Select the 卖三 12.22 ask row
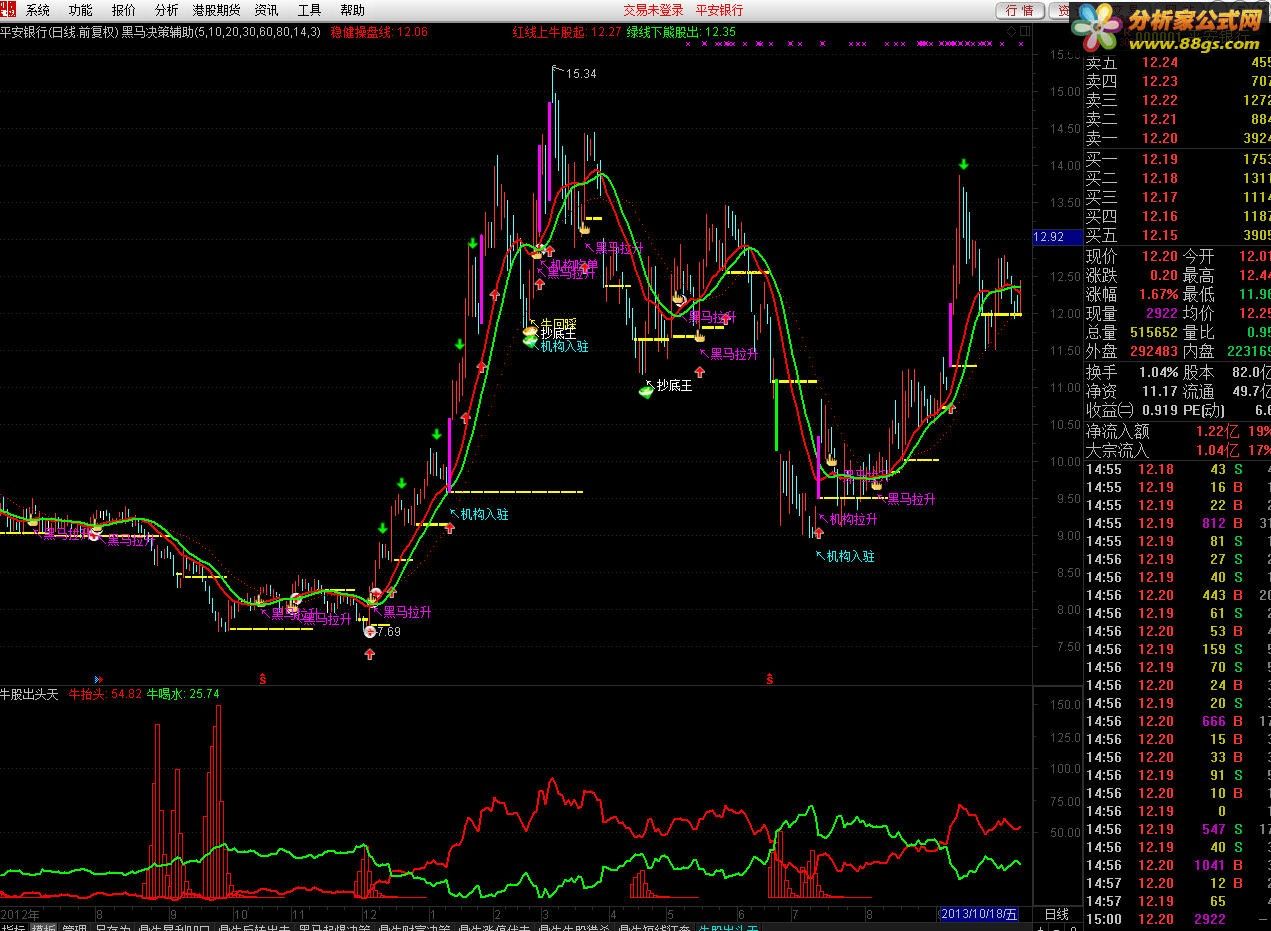 point(1178,100)
